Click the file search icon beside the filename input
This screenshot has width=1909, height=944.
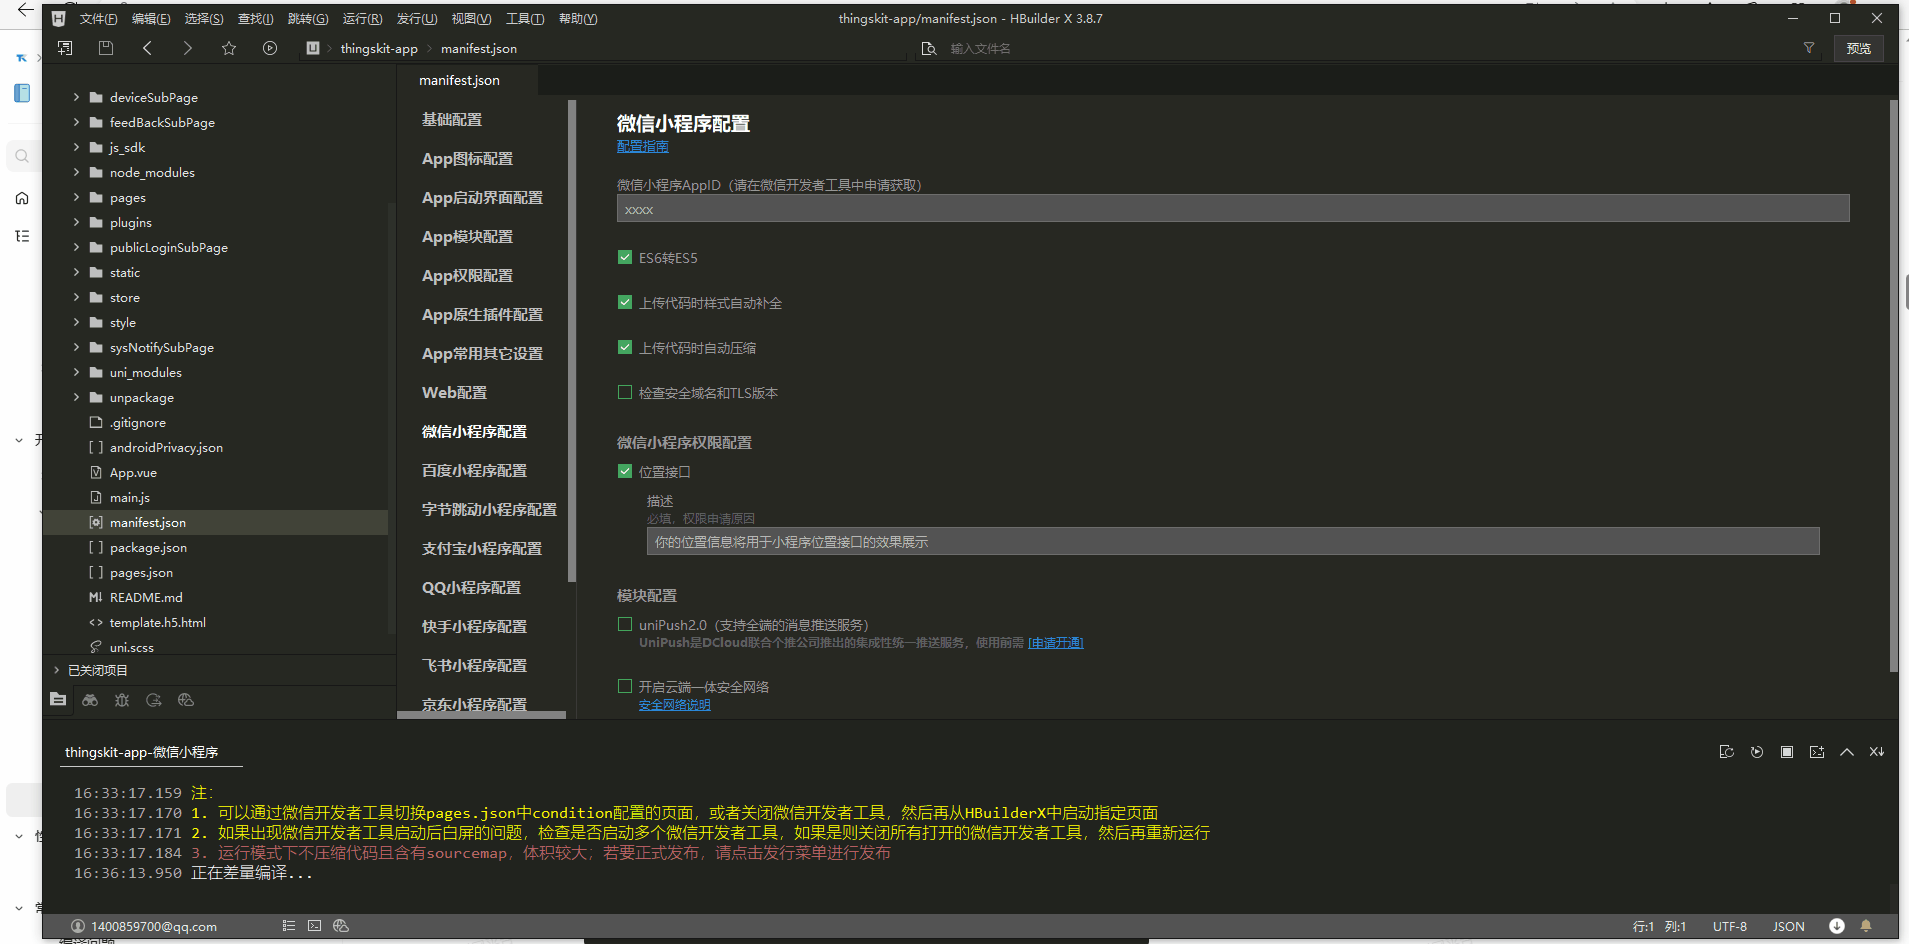click(x=929, y=48)
